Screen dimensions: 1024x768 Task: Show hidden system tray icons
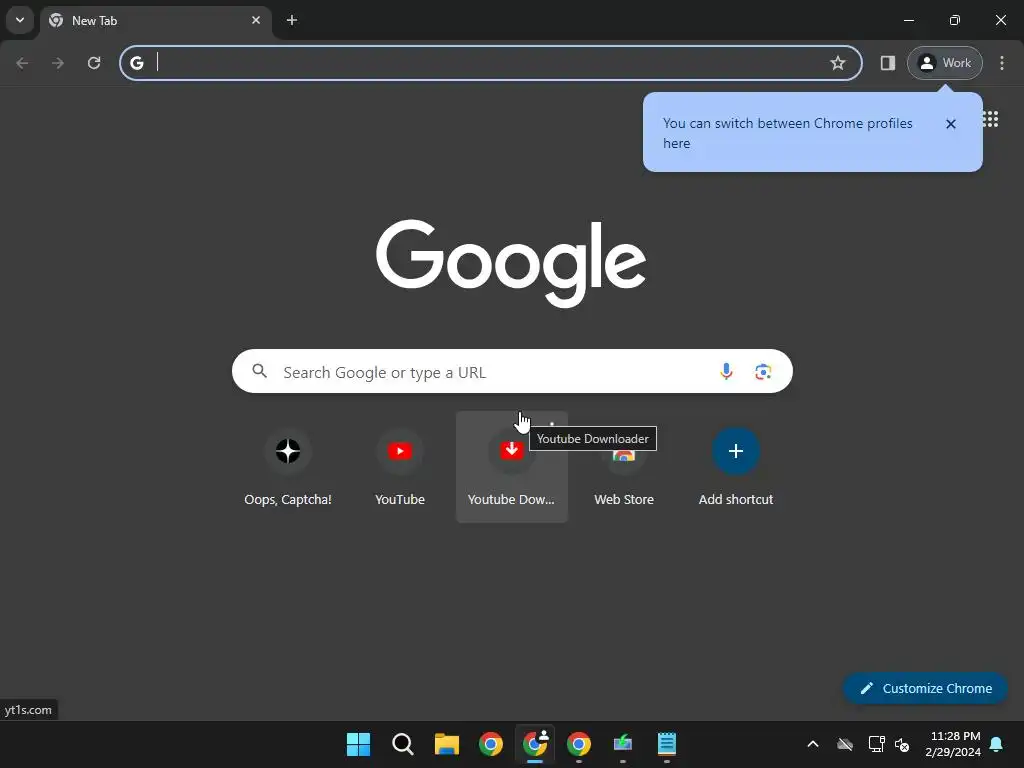click(x=813, y=744)
